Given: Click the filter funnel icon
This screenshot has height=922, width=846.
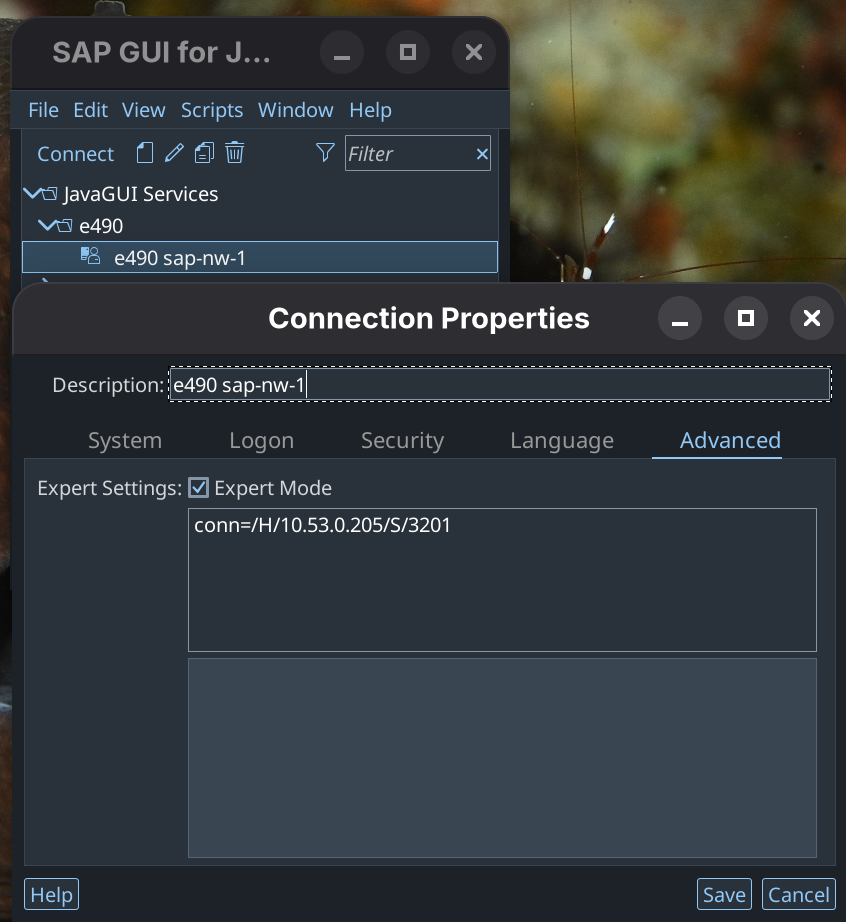Looking at the screenshot, I should (x=325, y=152).
